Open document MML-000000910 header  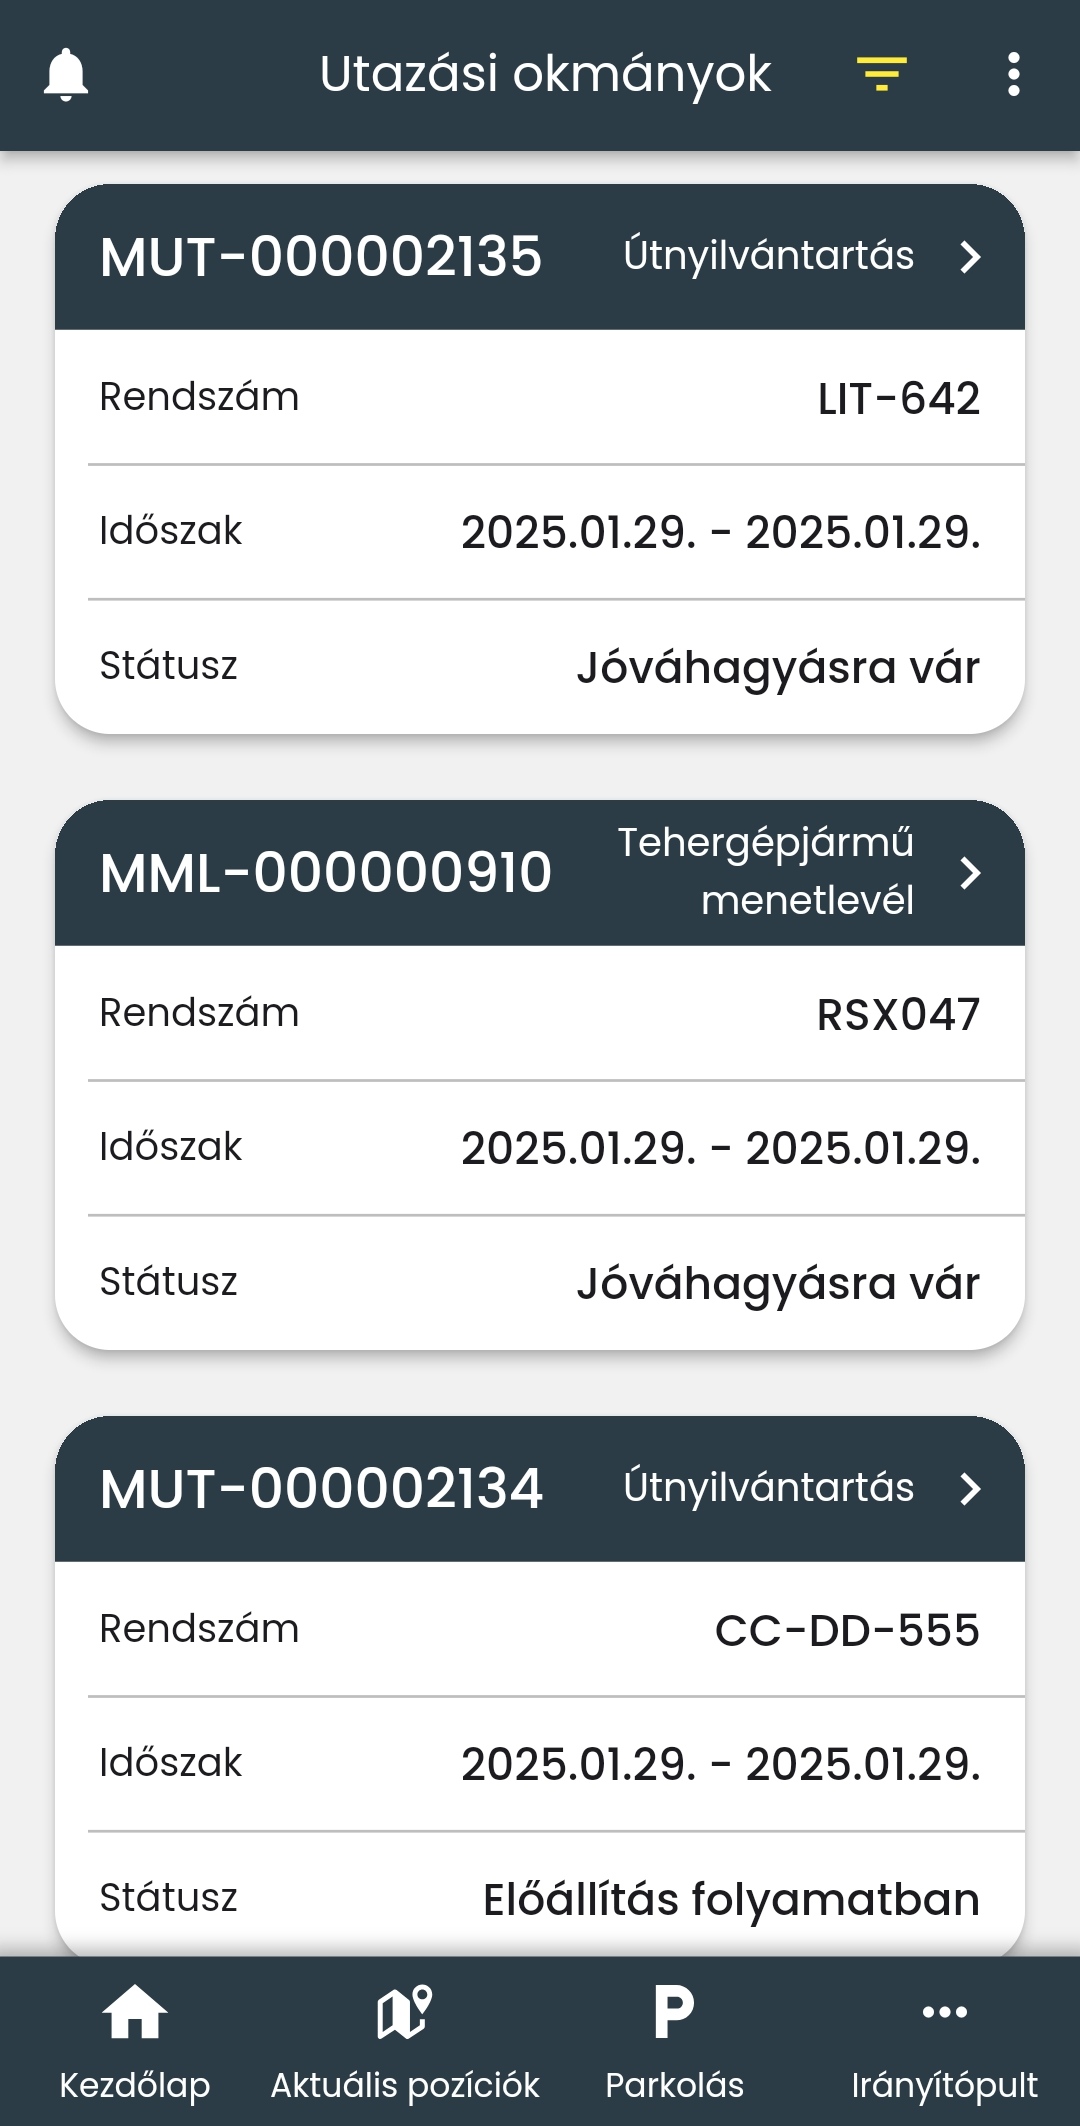coord(326,873)
